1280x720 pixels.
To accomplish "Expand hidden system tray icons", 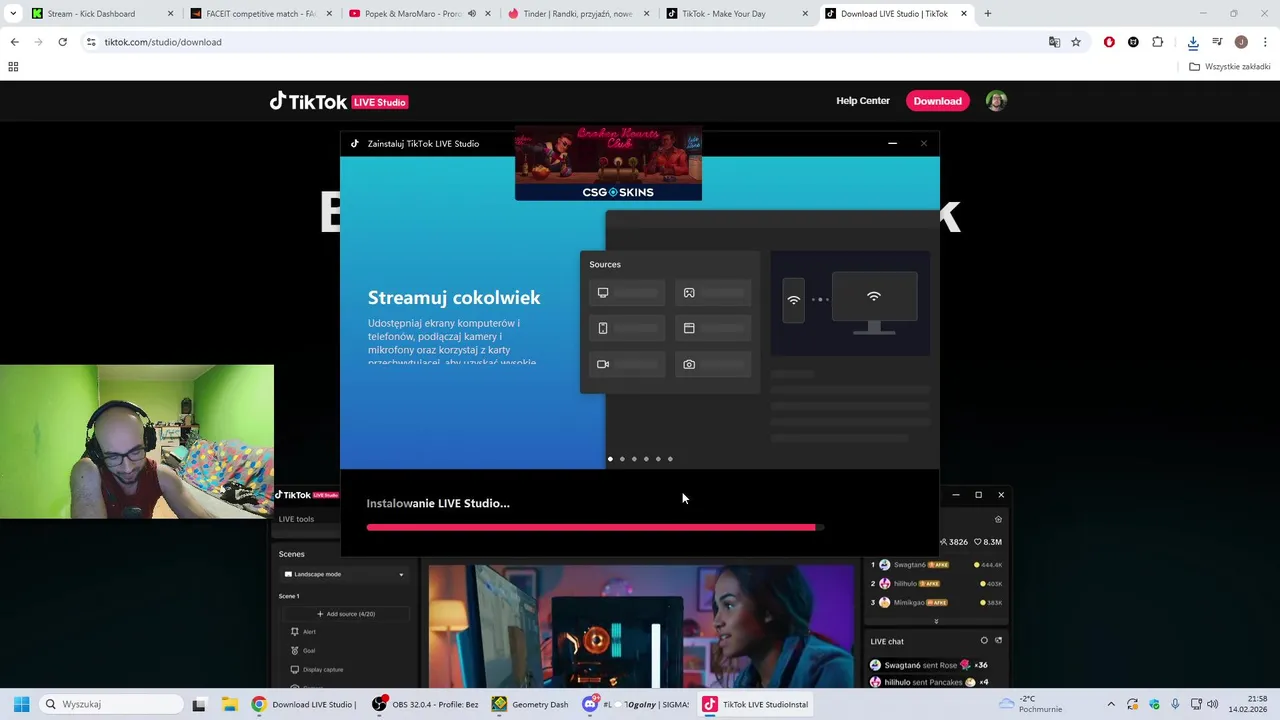I will click(x=1111, y=704).
